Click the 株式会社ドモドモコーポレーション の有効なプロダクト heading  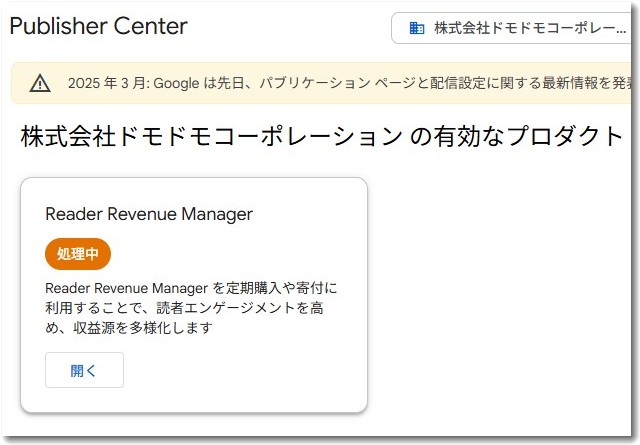321,136
